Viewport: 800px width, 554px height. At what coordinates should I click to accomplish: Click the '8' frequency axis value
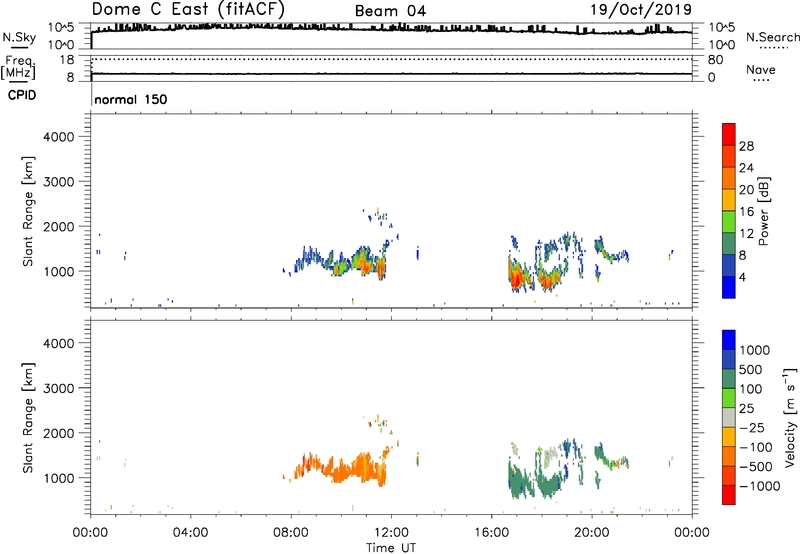[x=70, y=78]
